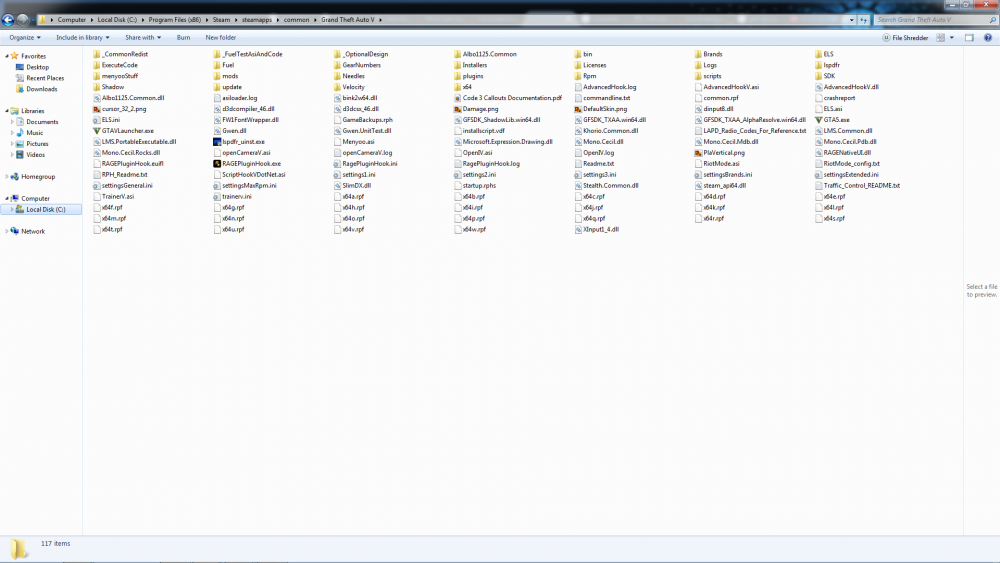This screenshot has width=1000, height=563.
Task: Click common in the address breadcrumb
Action: 297,20
